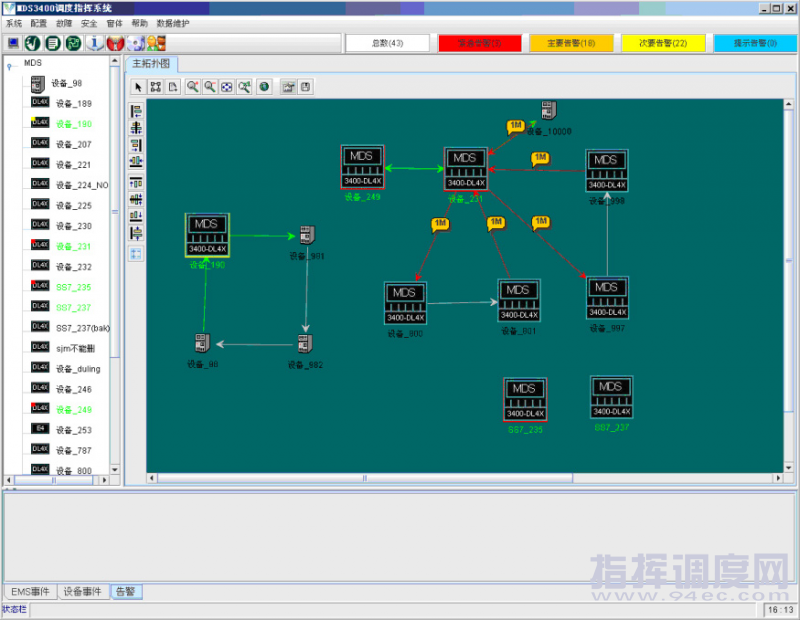800x620 pixels.
Task: Open the 配置 menu
Action: click(x=39, y=23)
